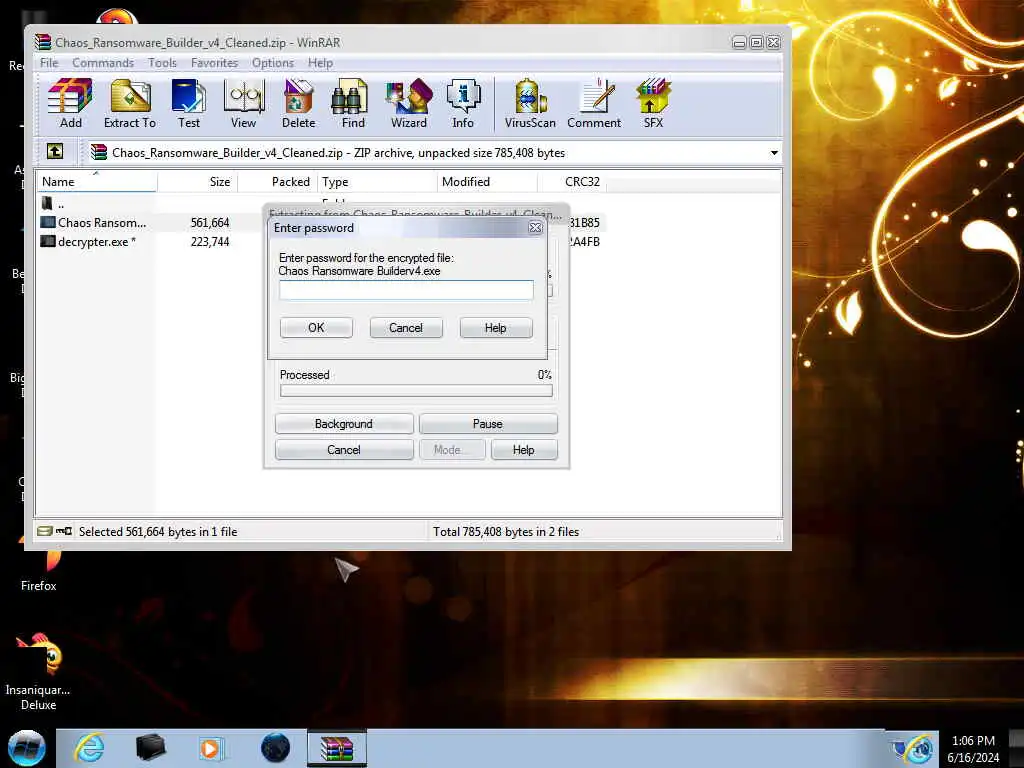Click the Comment toolbar icon
1024x768 pixels.
tap(594, 103)
